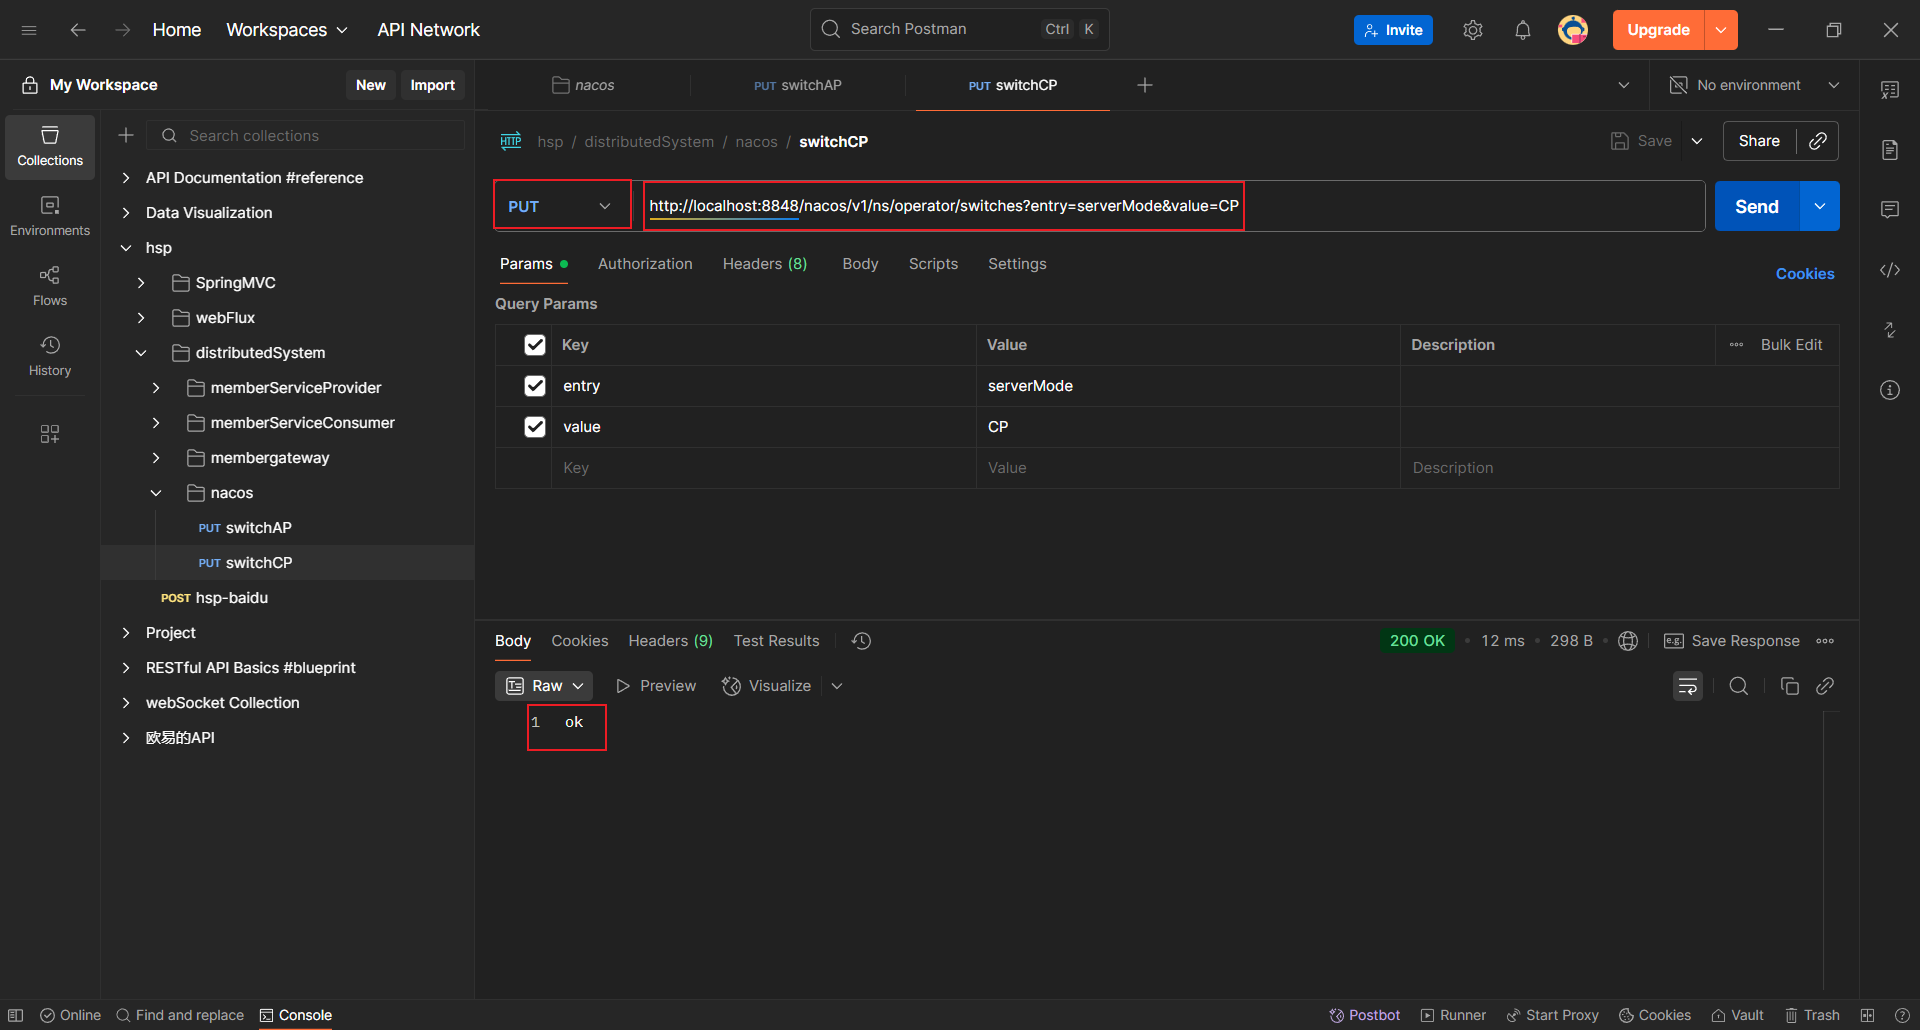This screenshot has height=1030, width=1920.
Task: Open the notifications bell
Action: 1522,30
